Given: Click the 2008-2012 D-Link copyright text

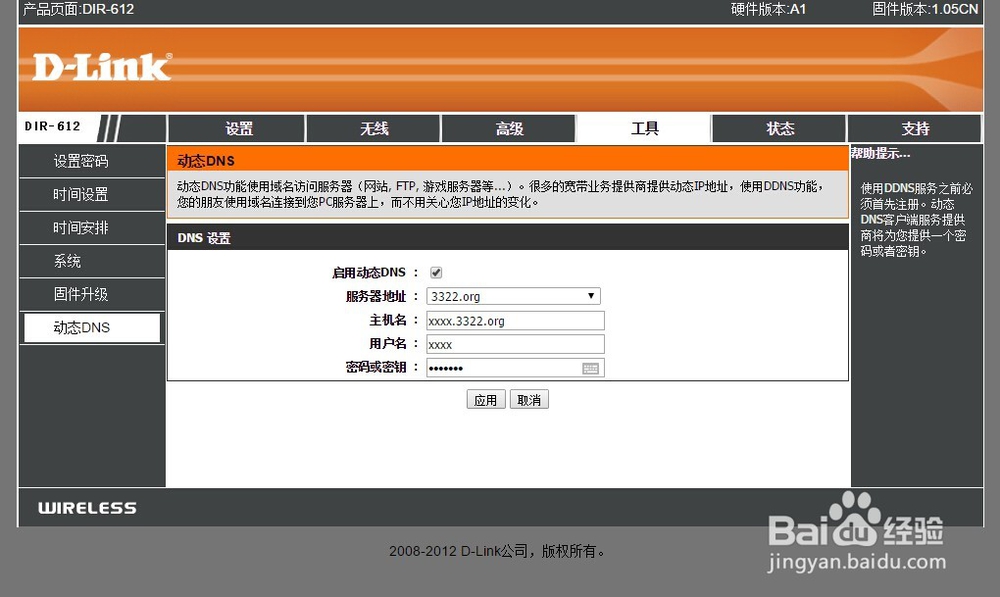Looking at the screenshot, I should click(497, 551).
